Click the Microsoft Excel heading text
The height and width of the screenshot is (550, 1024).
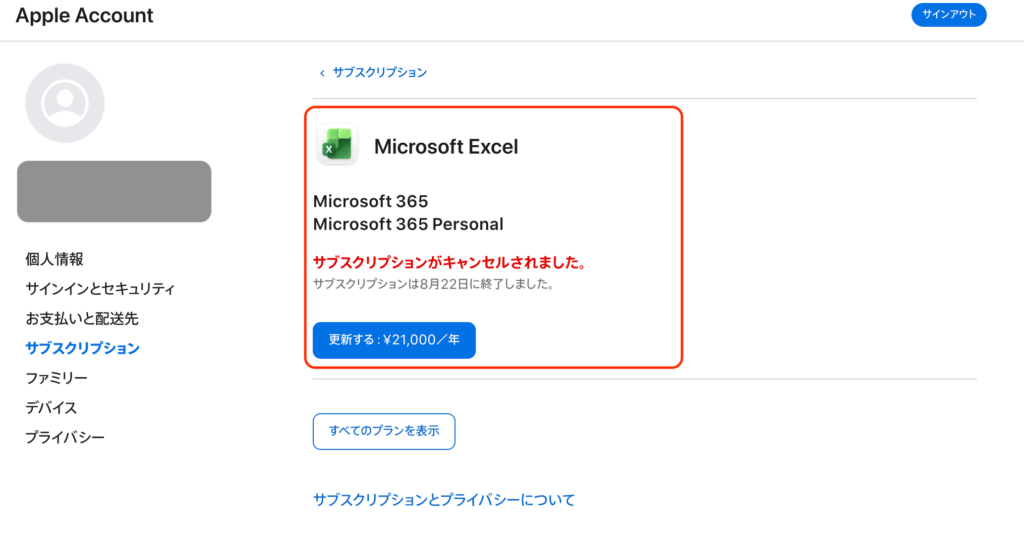coord(446,147)
